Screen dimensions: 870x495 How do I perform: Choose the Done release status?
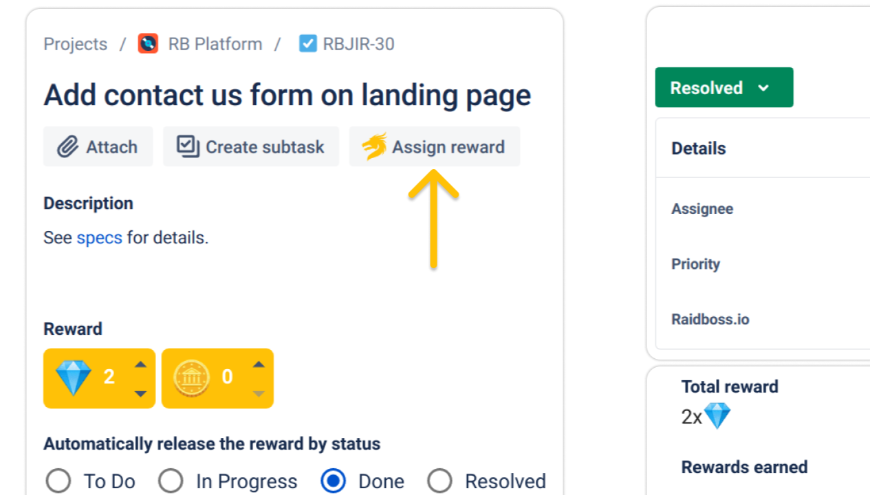pyautogui.click(x=333, y=481)
